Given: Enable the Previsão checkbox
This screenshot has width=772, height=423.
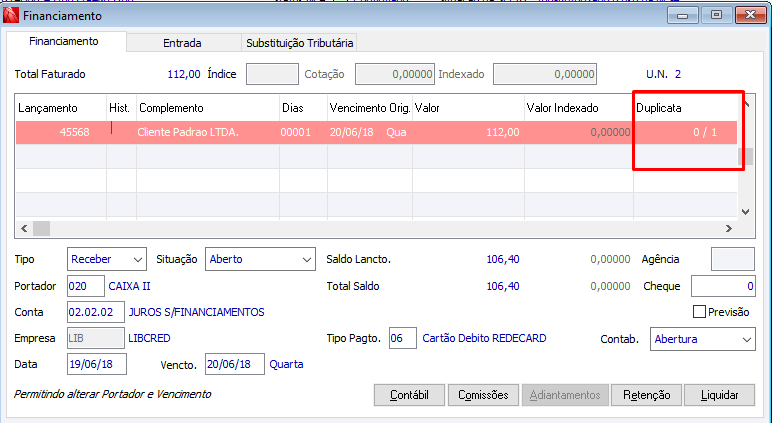Looking at the screenshot, I should click(699, 312).
